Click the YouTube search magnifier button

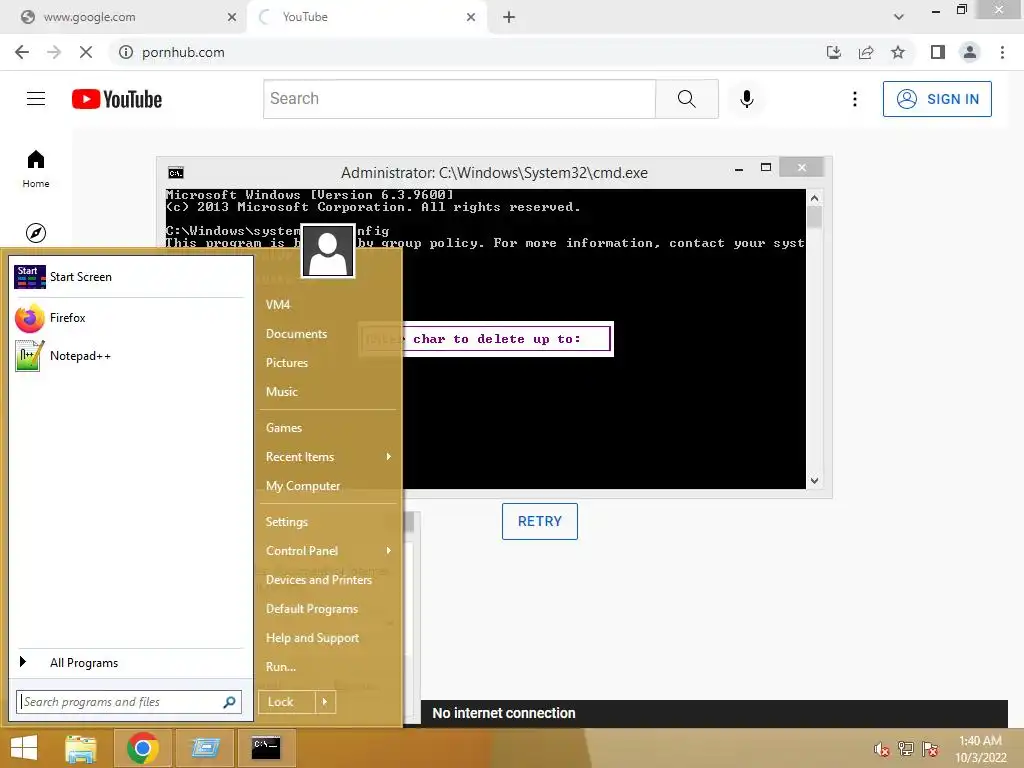pyautogui.click(x=686, y=99)
